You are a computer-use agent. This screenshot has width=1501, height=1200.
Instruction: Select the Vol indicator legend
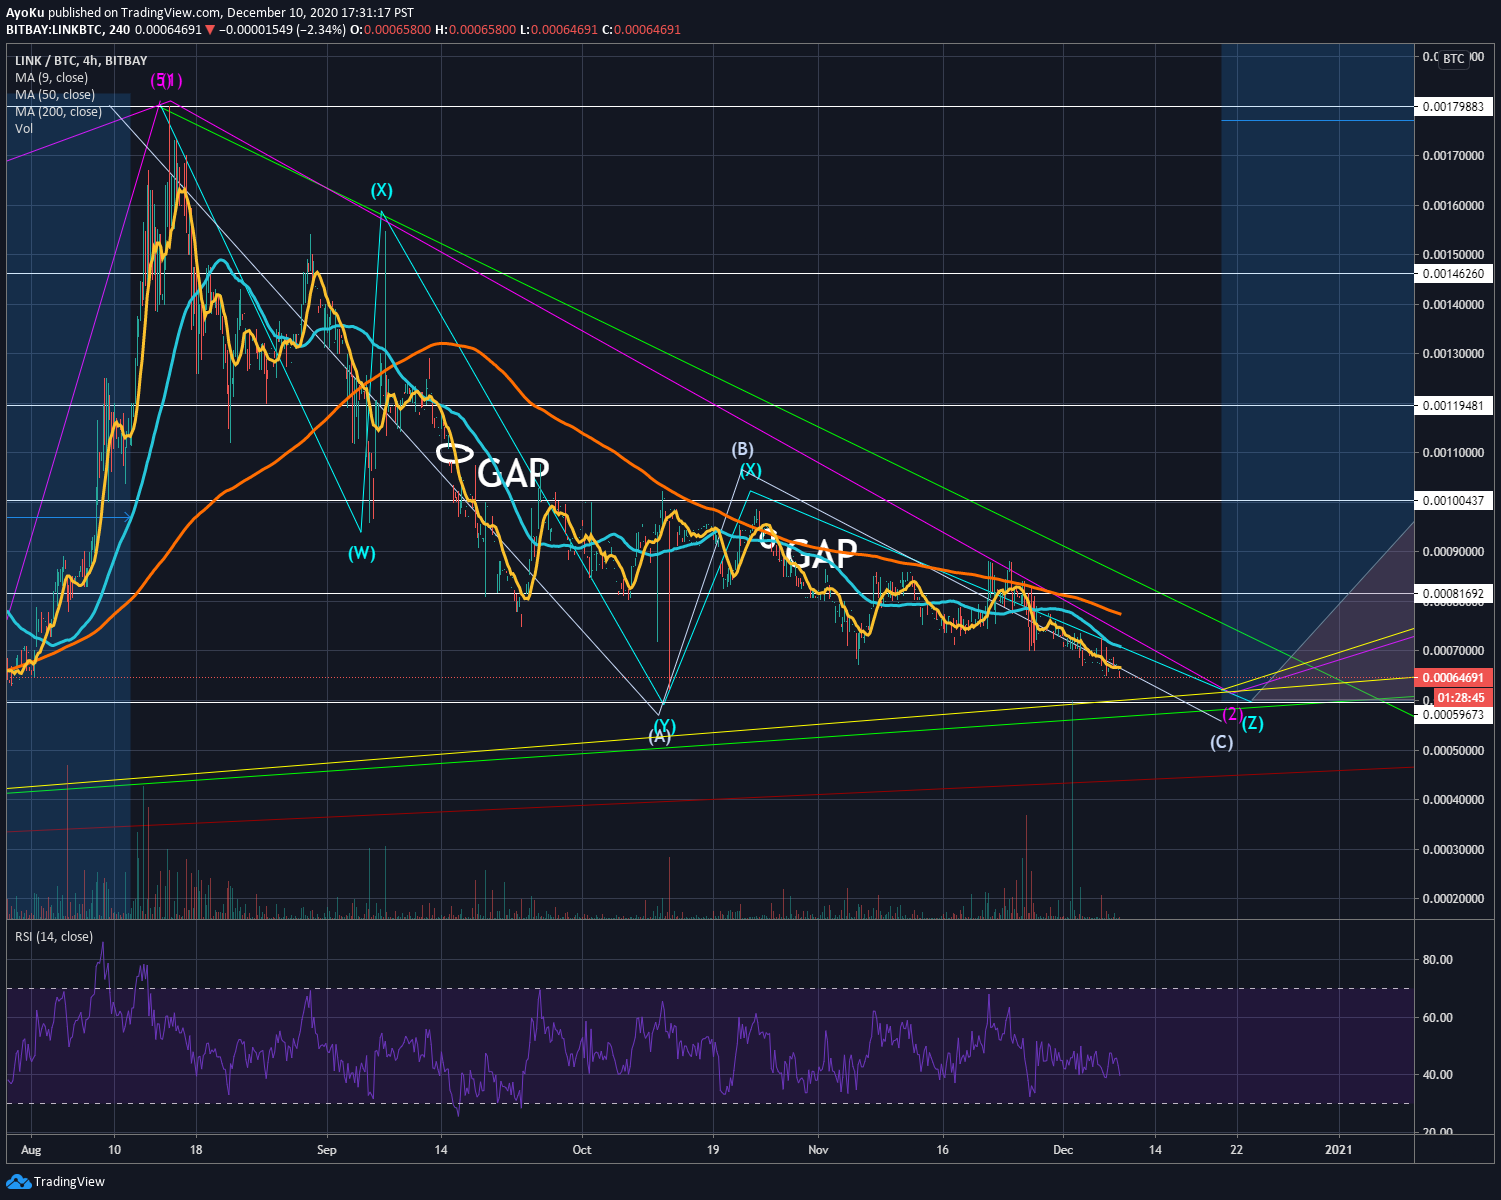[24, 129]
